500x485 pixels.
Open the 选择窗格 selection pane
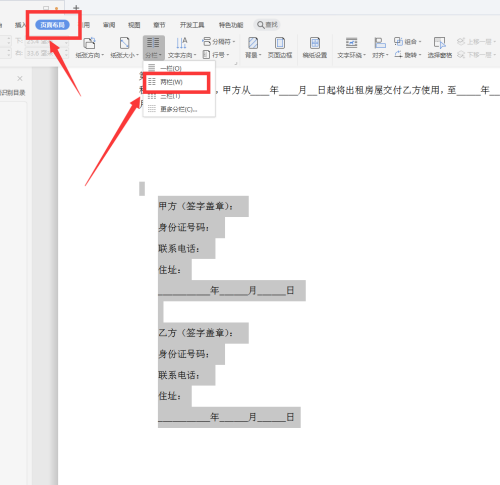click(x=440, y=48)
